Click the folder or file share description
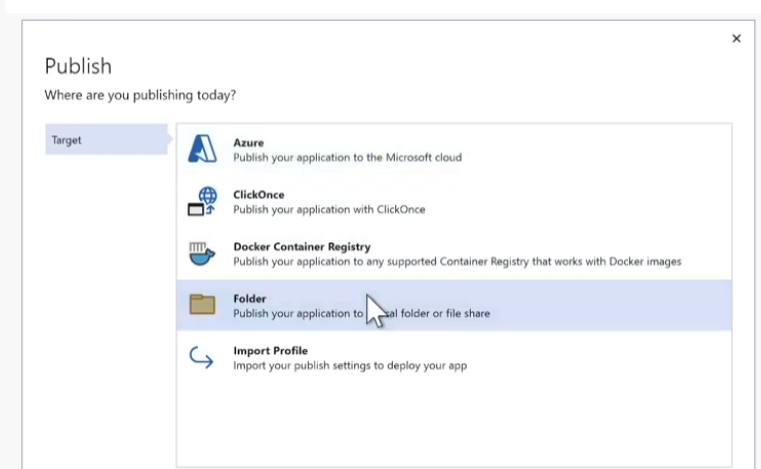The image size is (761, 469). 440,313
